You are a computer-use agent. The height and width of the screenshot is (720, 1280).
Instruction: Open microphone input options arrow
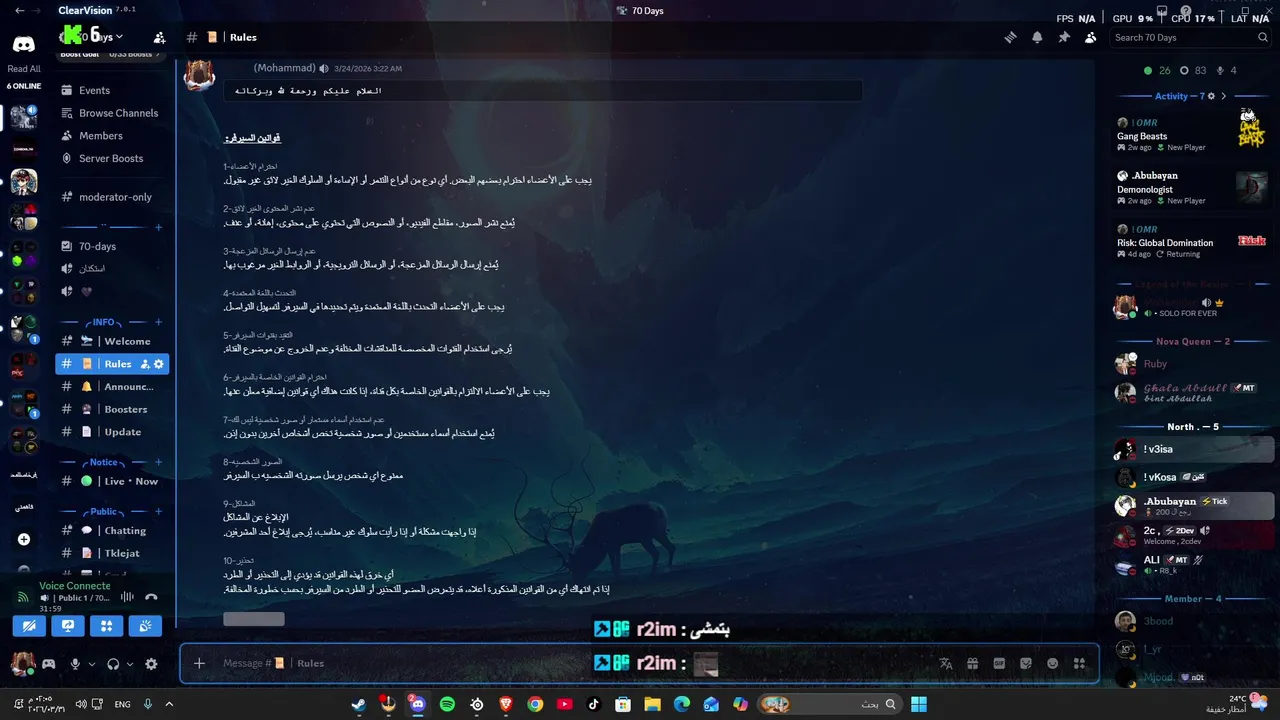point(92,664)
